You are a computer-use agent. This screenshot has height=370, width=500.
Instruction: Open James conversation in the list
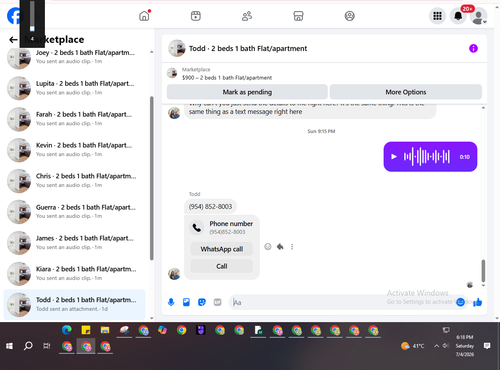point(74,243)
